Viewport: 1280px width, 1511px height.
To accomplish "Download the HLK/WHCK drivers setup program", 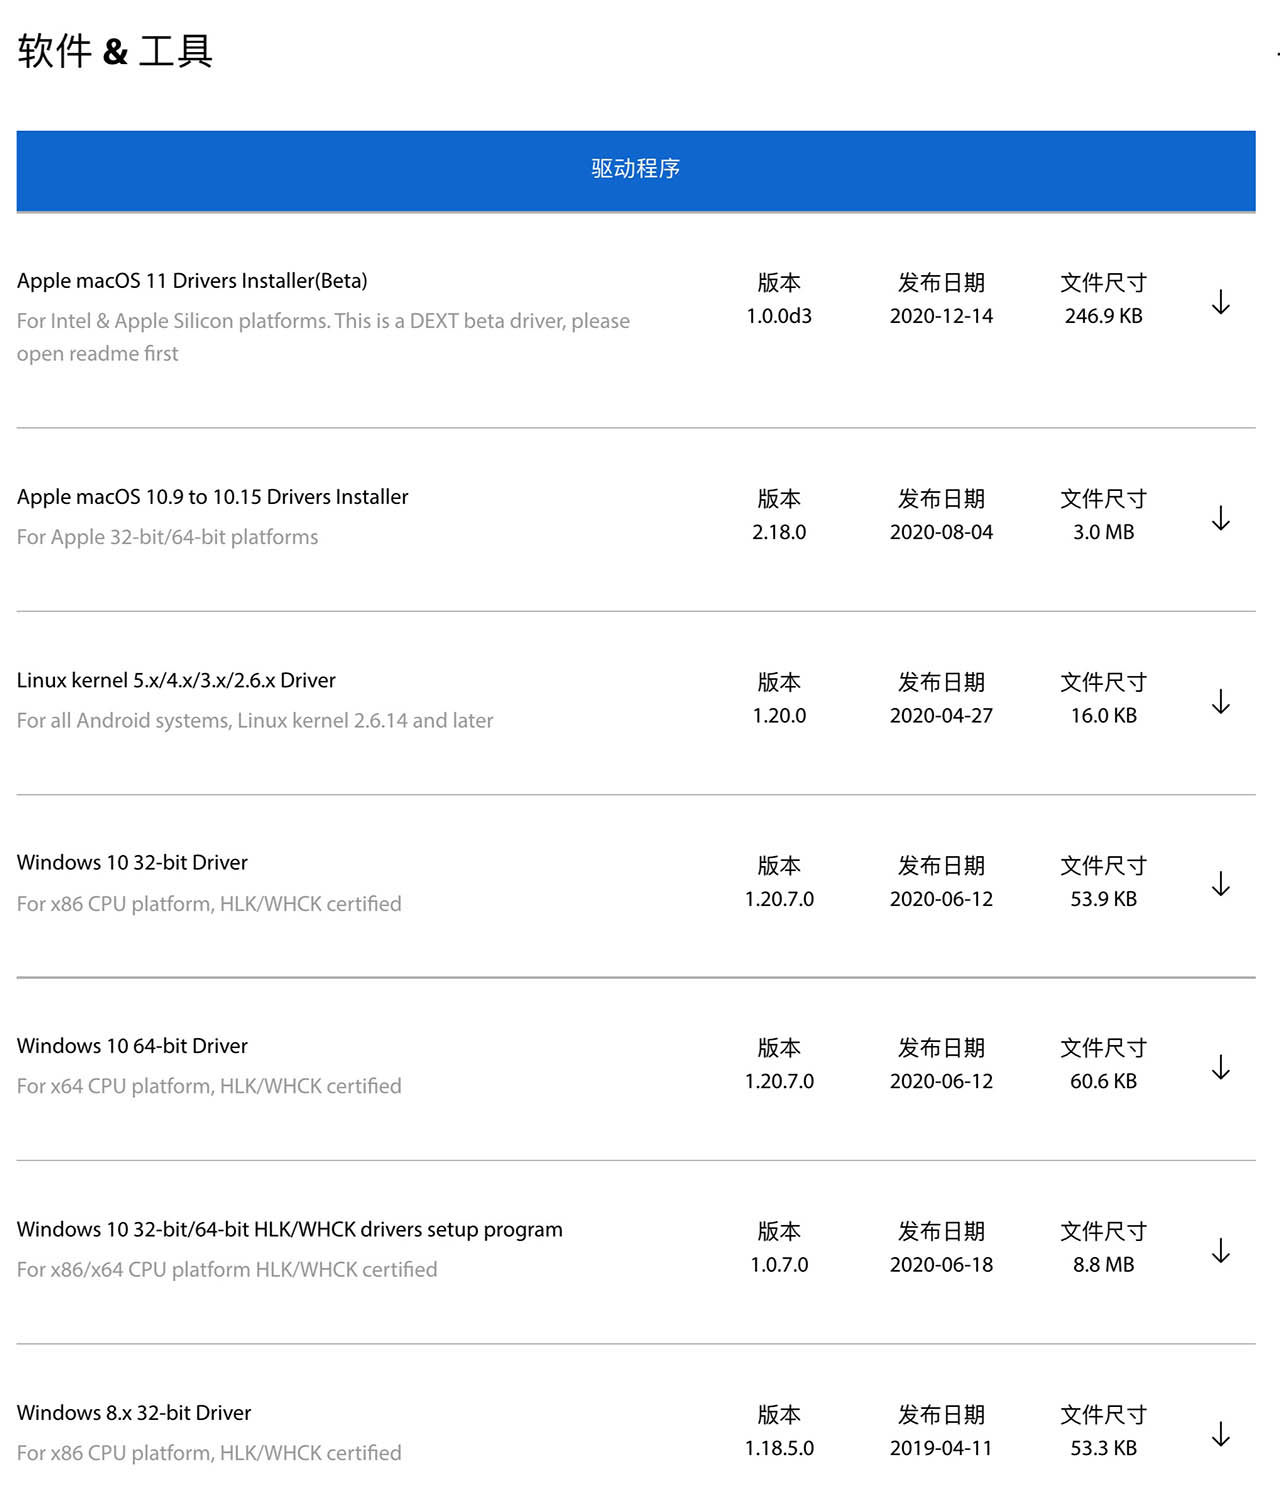I will 1220,1251.
